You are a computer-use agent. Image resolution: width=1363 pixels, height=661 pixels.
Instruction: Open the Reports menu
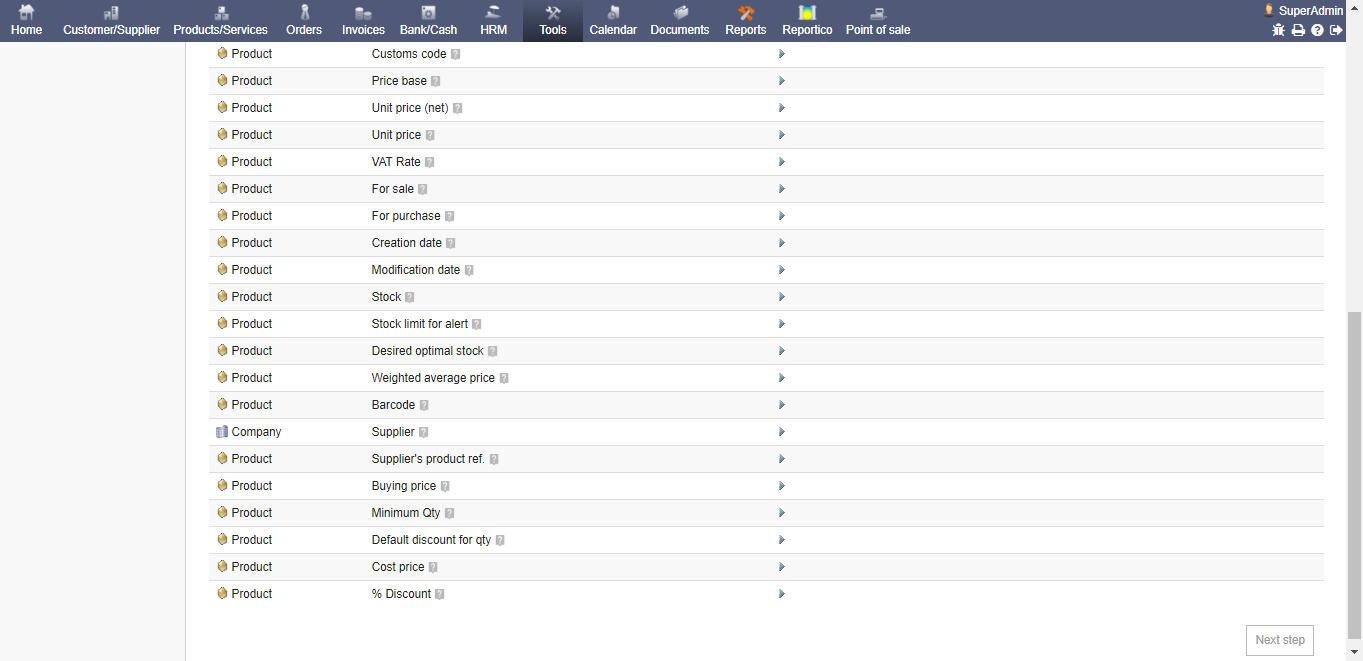point(746,21)
